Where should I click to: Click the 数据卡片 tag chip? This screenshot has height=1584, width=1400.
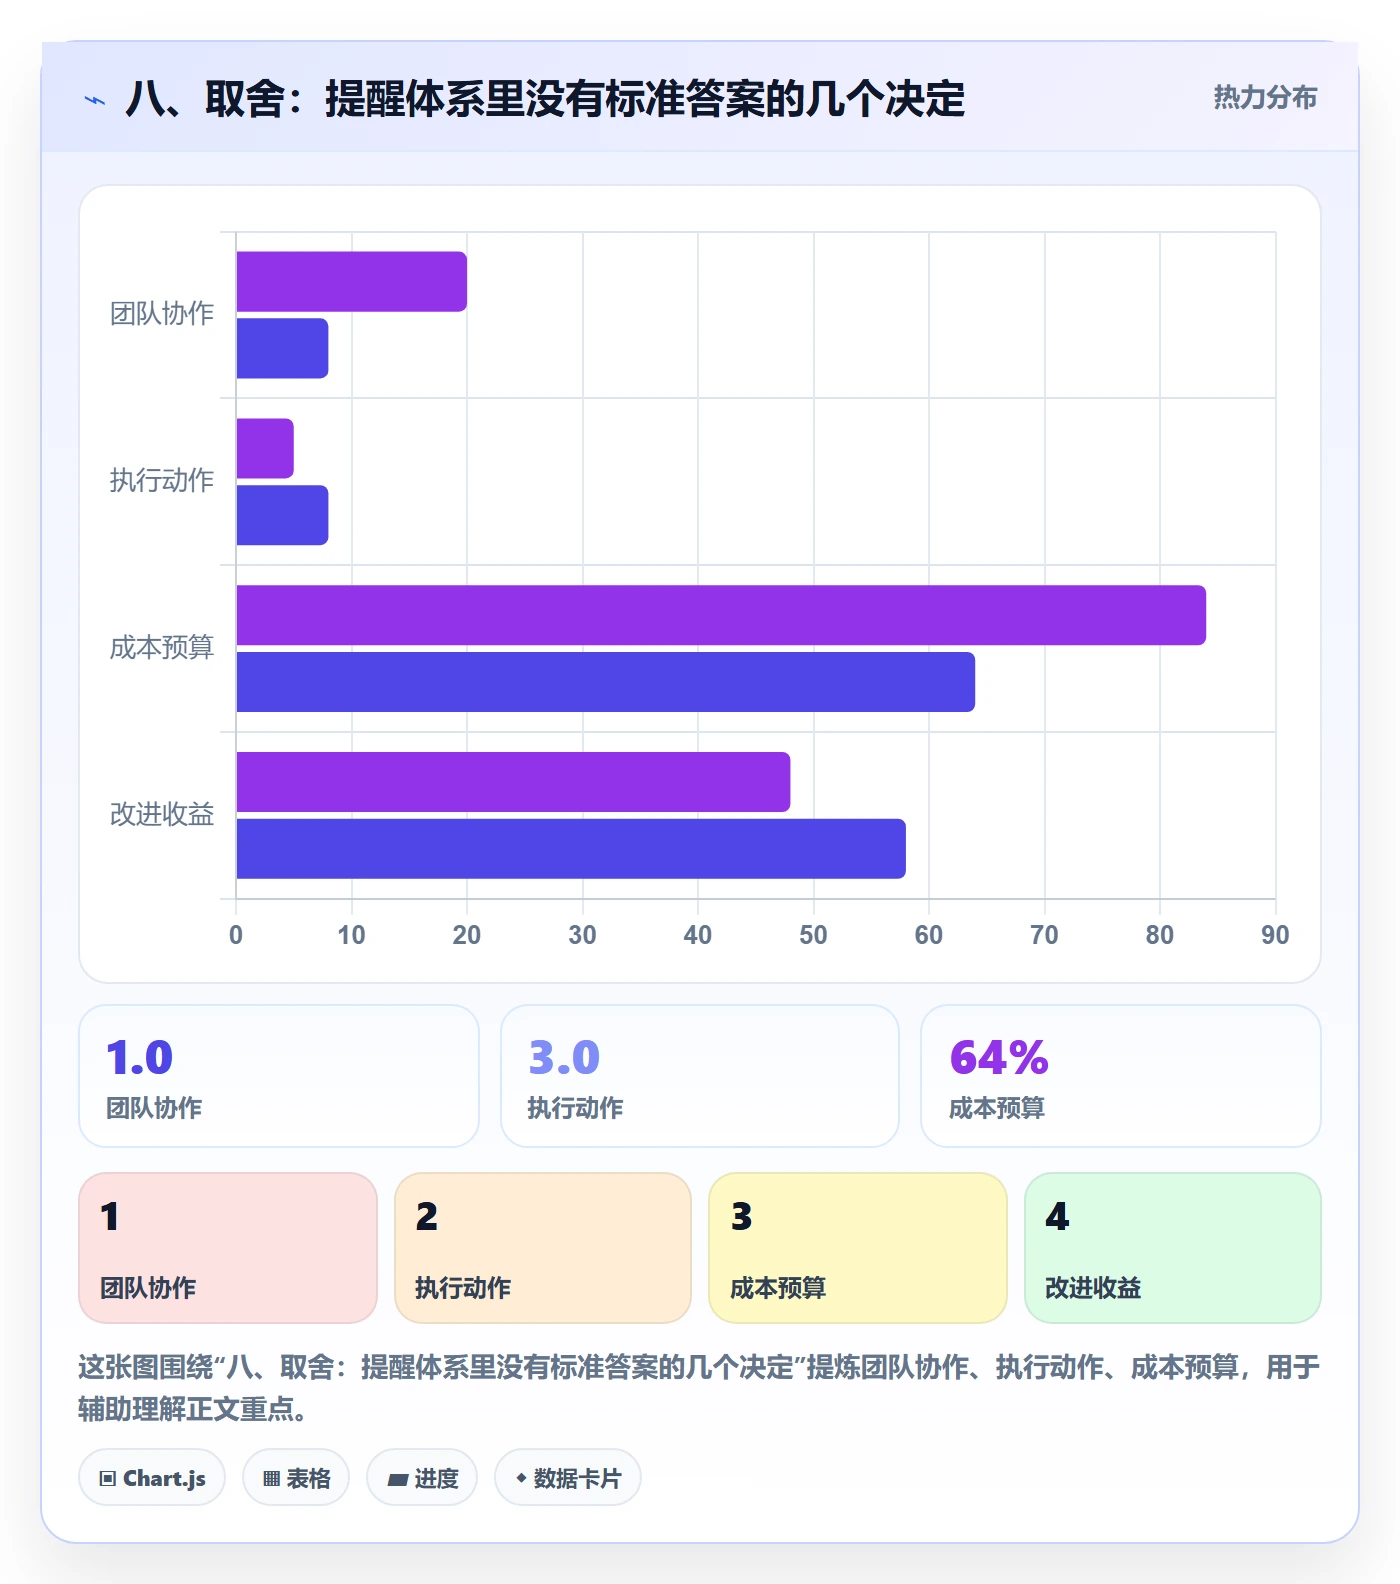pos(568,1477)
